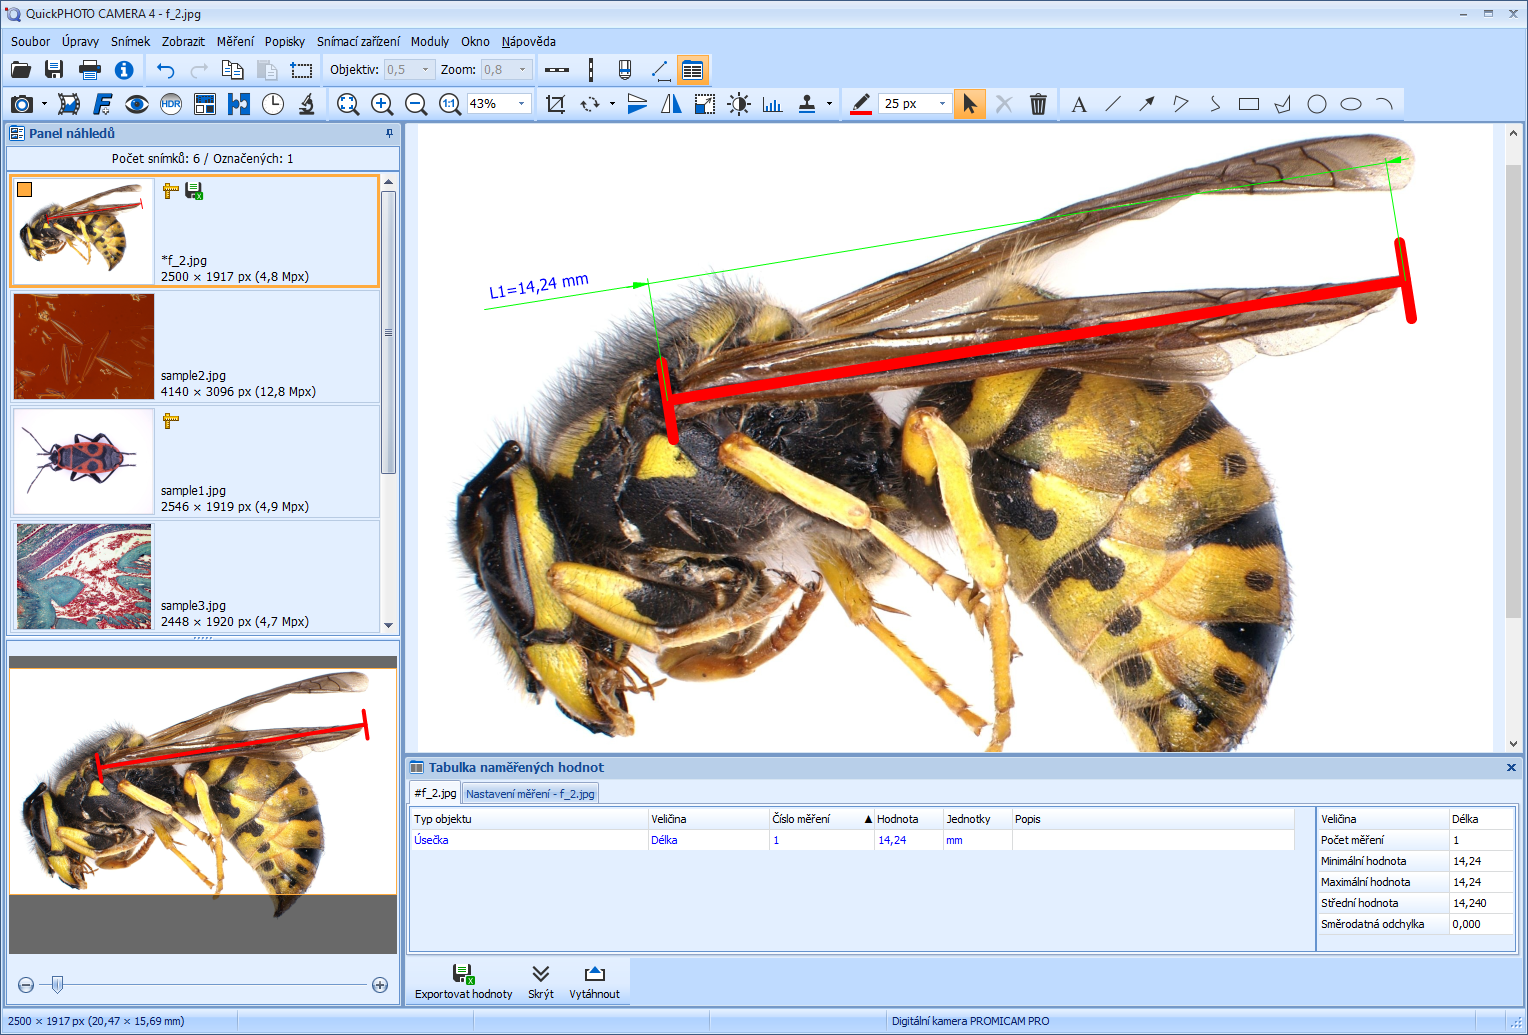Fit image to window with zoom-fit icon
This screenshot has width=1528, height=1035.
[348, 104]
